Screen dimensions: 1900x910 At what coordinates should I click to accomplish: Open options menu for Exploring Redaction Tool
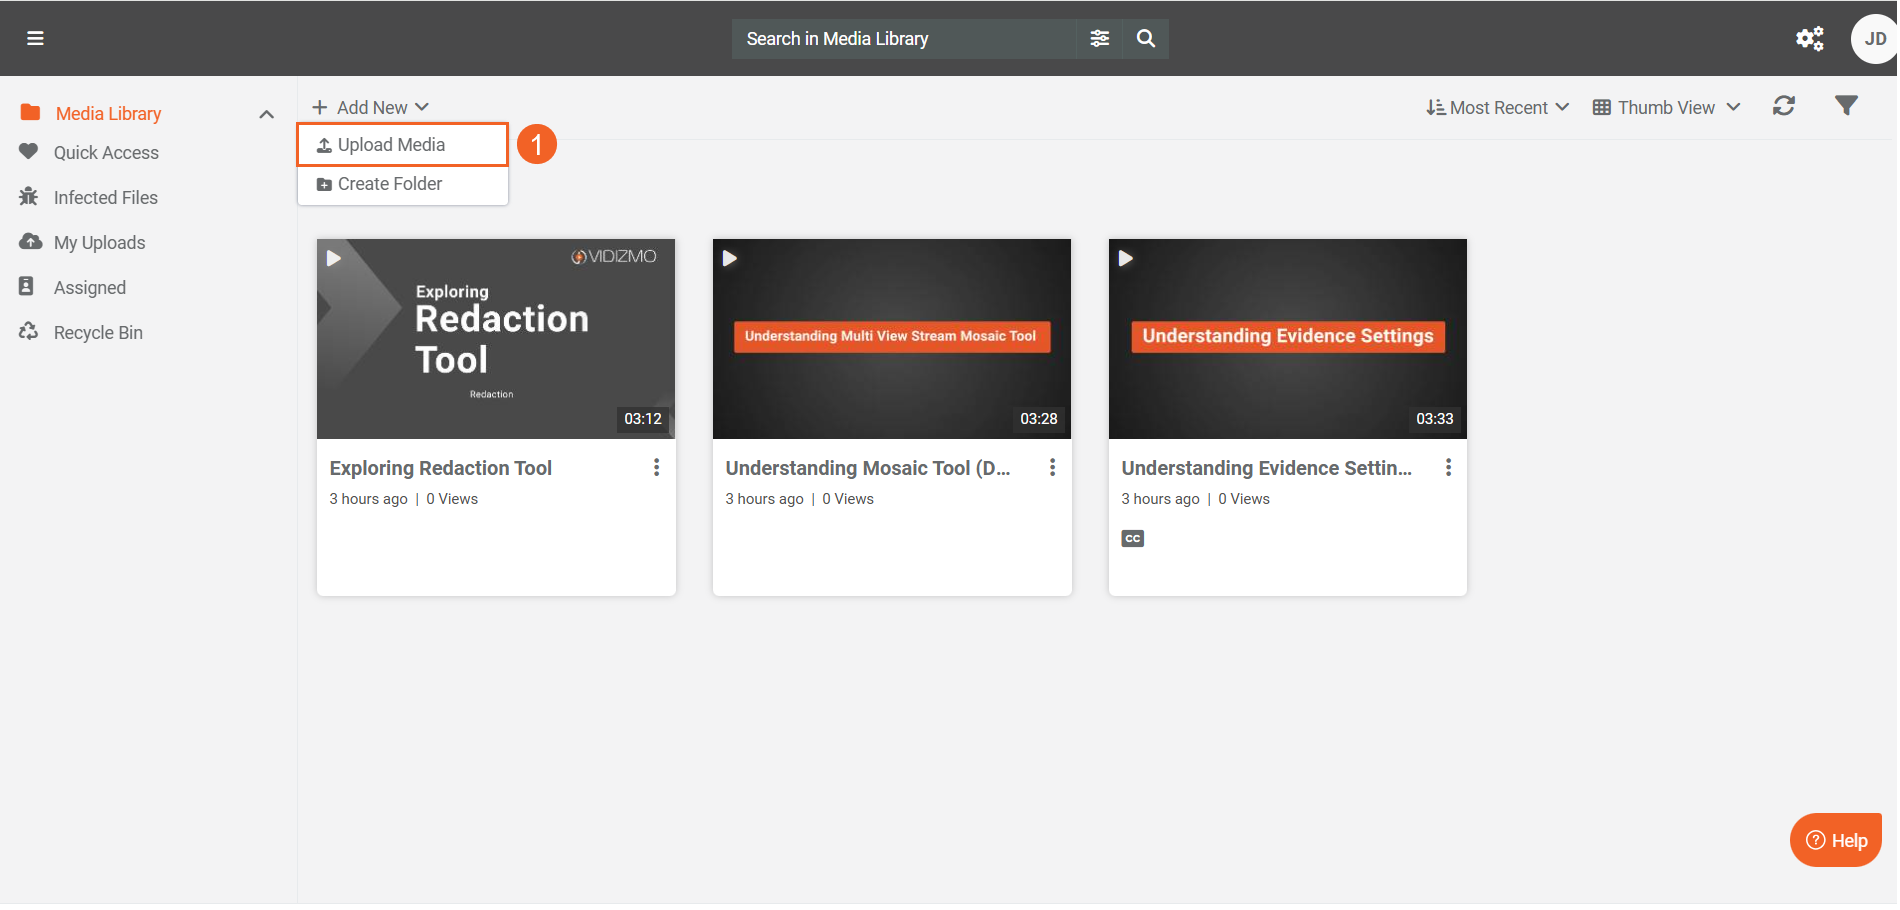pyautogui.click(x=656, y=467)
